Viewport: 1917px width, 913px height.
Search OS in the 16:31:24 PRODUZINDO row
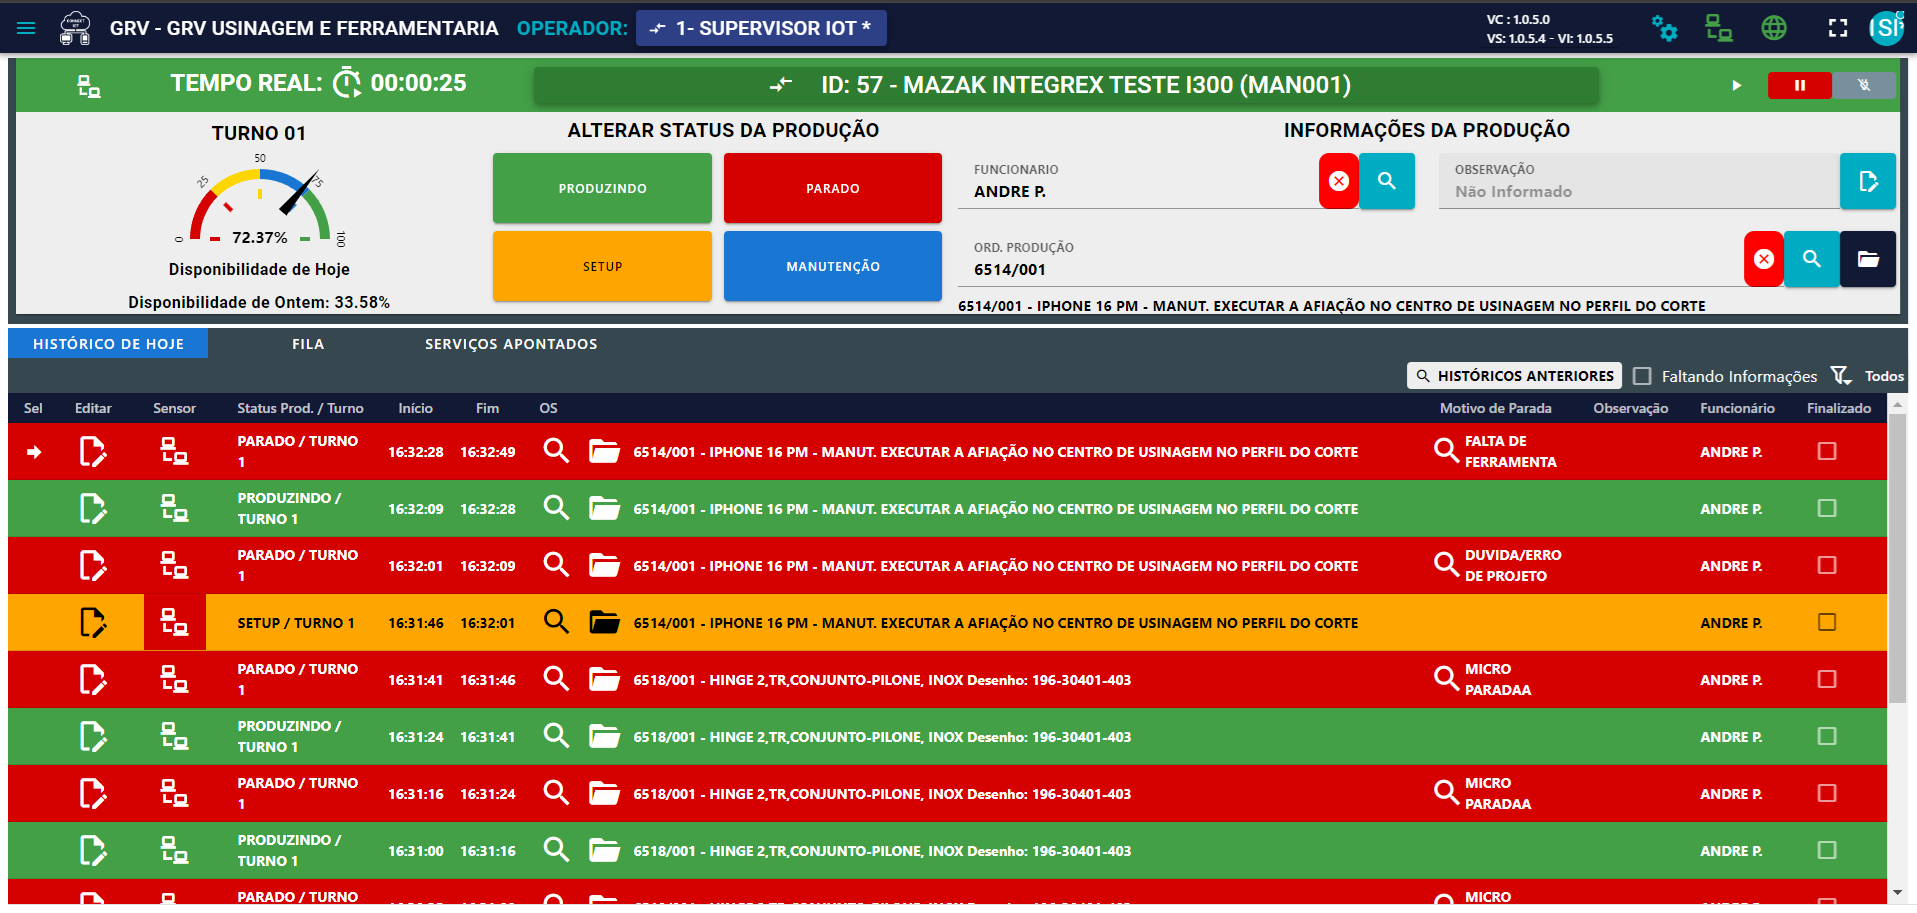[x=556, y=736]
